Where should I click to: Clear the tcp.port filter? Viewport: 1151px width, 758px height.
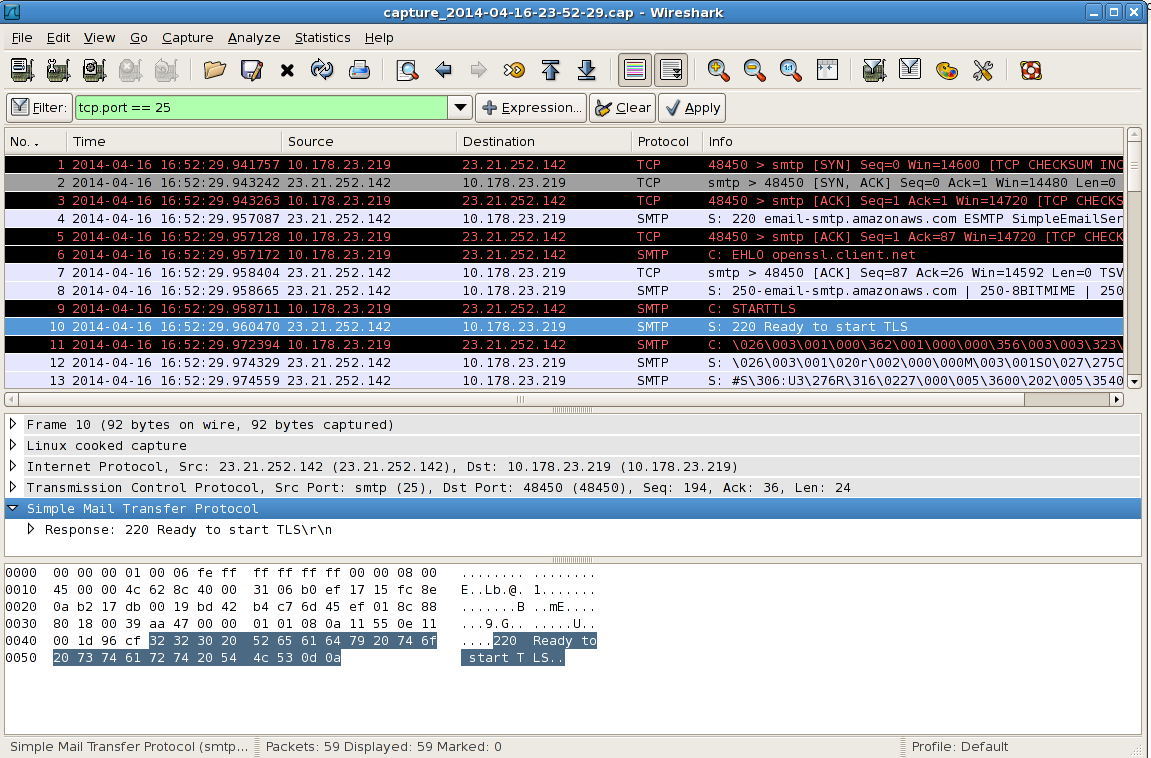[x=622, y=107]
